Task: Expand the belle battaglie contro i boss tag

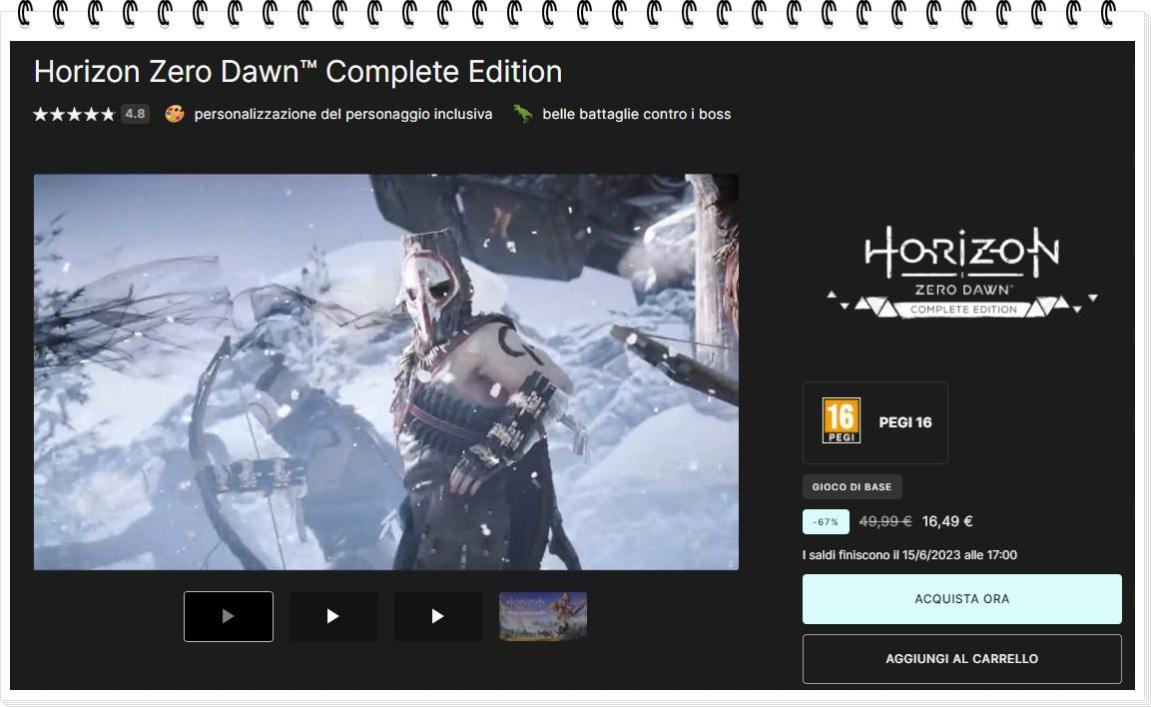Action: [x=634, y=113]
